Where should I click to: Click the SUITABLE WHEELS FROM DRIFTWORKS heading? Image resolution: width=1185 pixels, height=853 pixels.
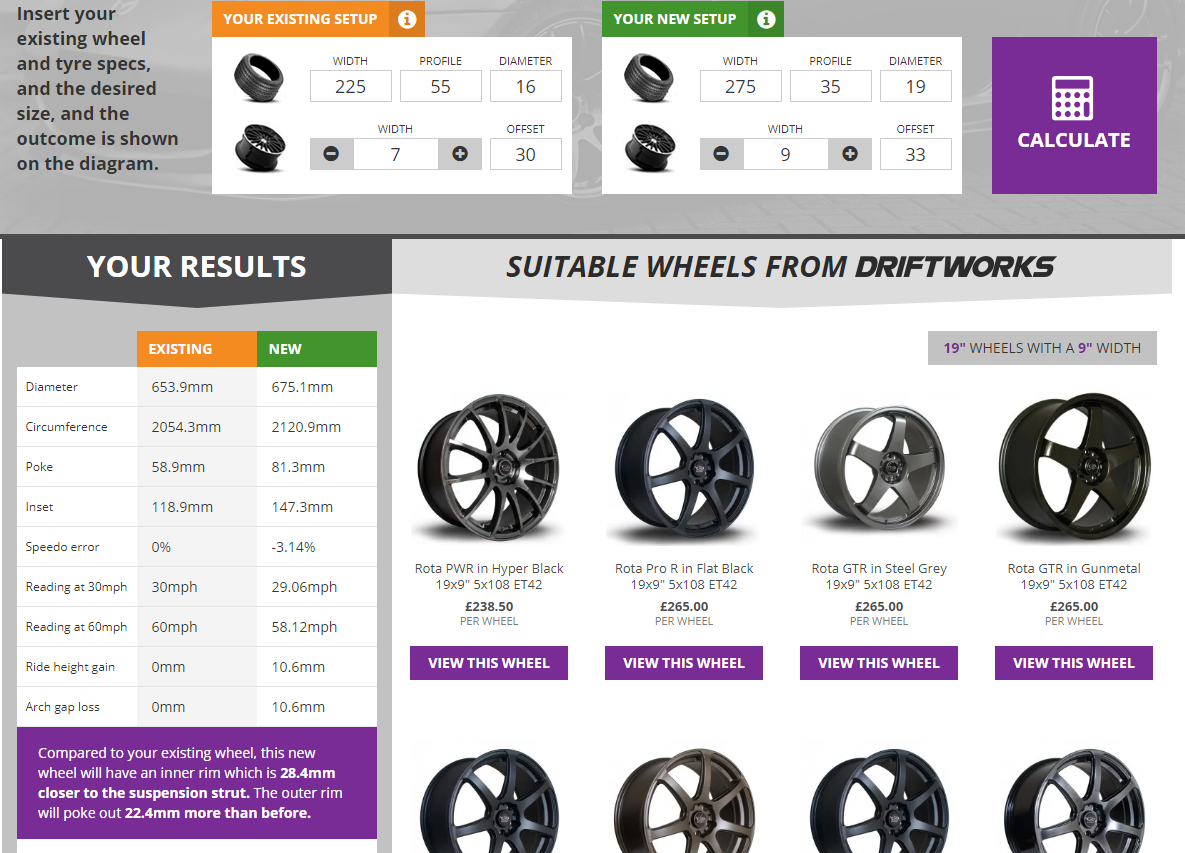click(x=780, y=267)
